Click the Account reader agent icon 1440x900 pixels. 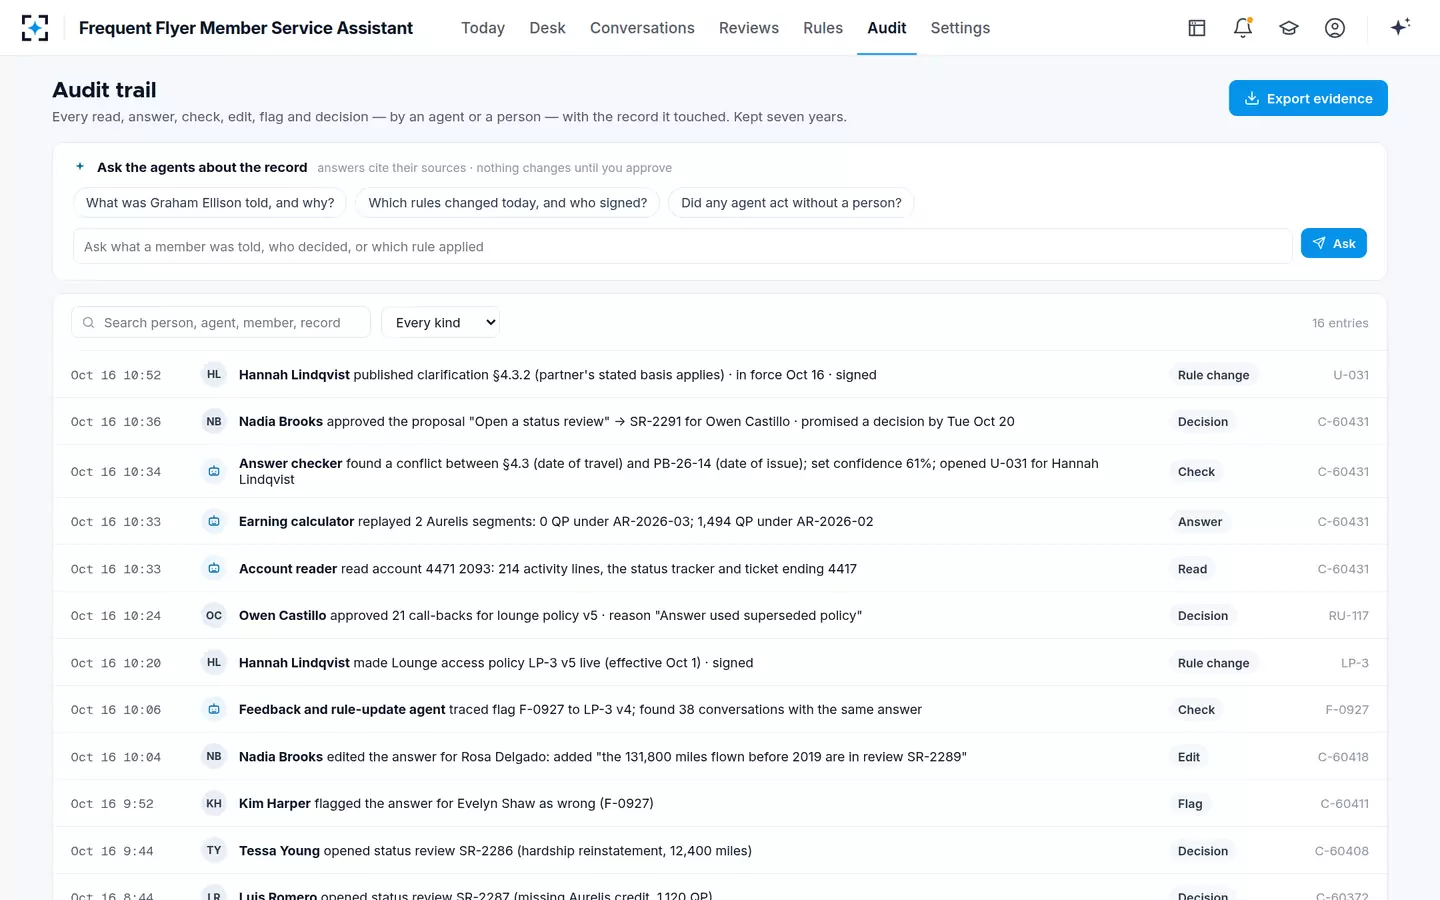coord(214,569)
